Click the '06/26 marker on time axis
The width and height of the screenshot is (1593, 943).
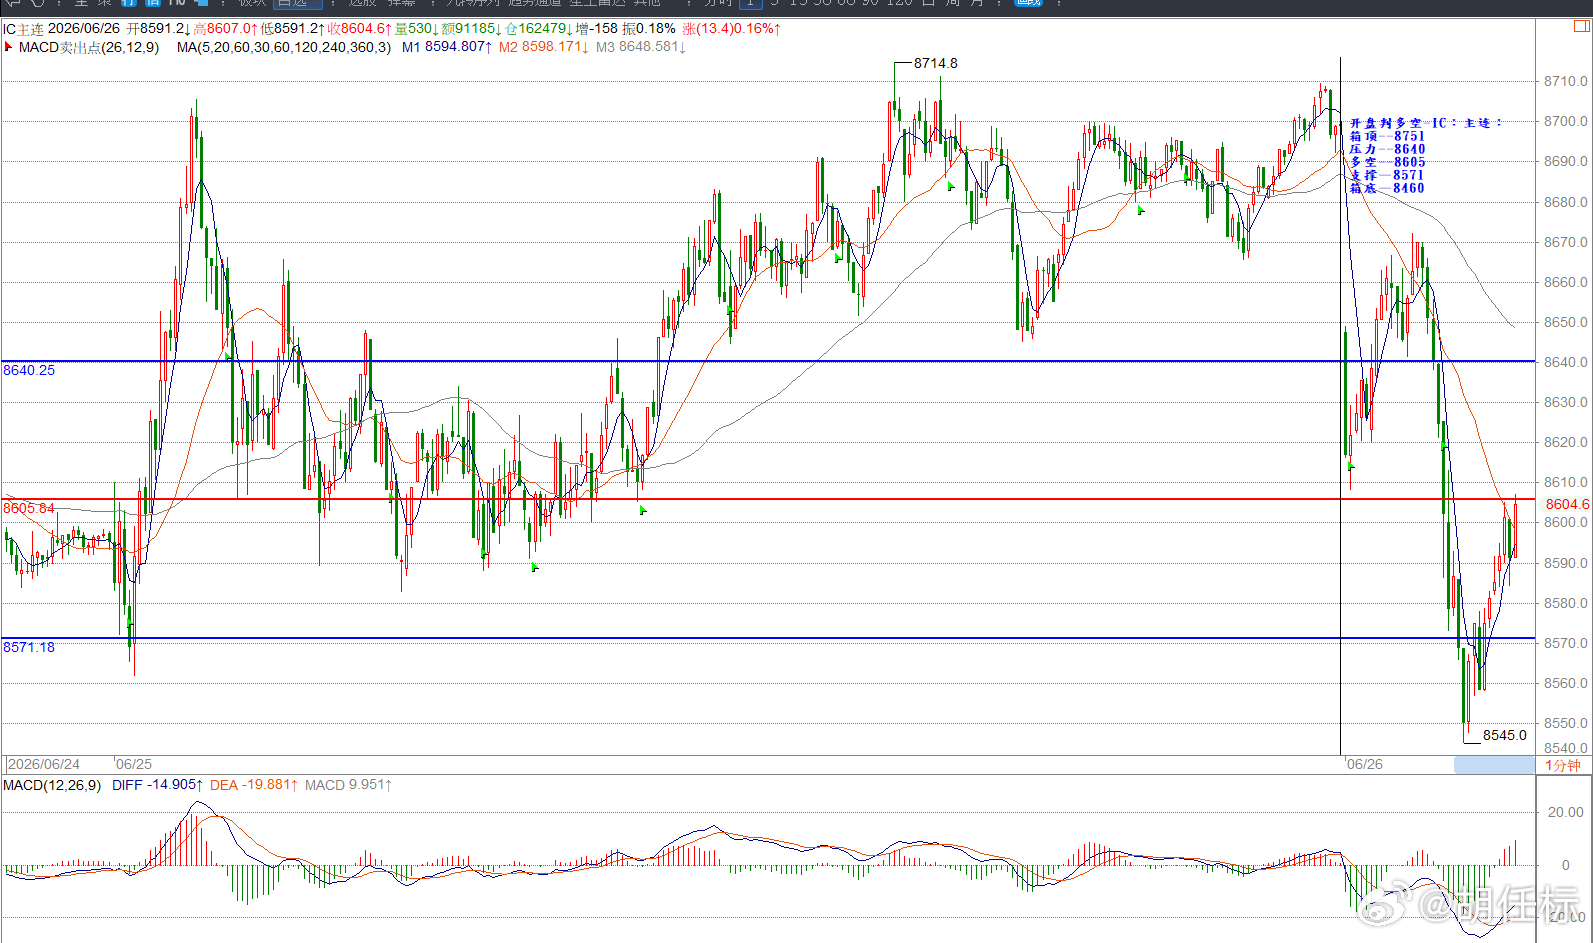click(x=1364, y=764)
